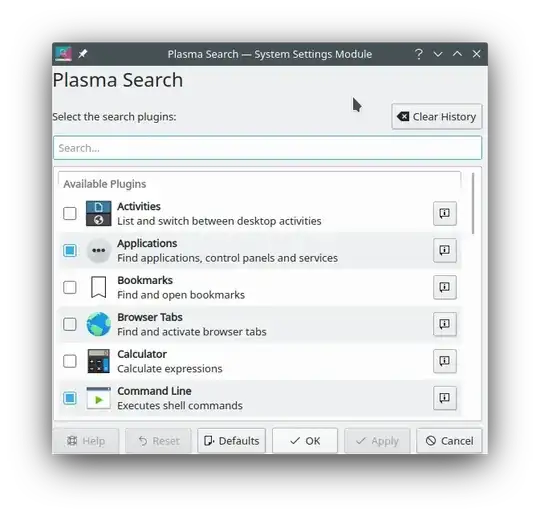Click the Browser Tabs globe icon

coord(98,324)
